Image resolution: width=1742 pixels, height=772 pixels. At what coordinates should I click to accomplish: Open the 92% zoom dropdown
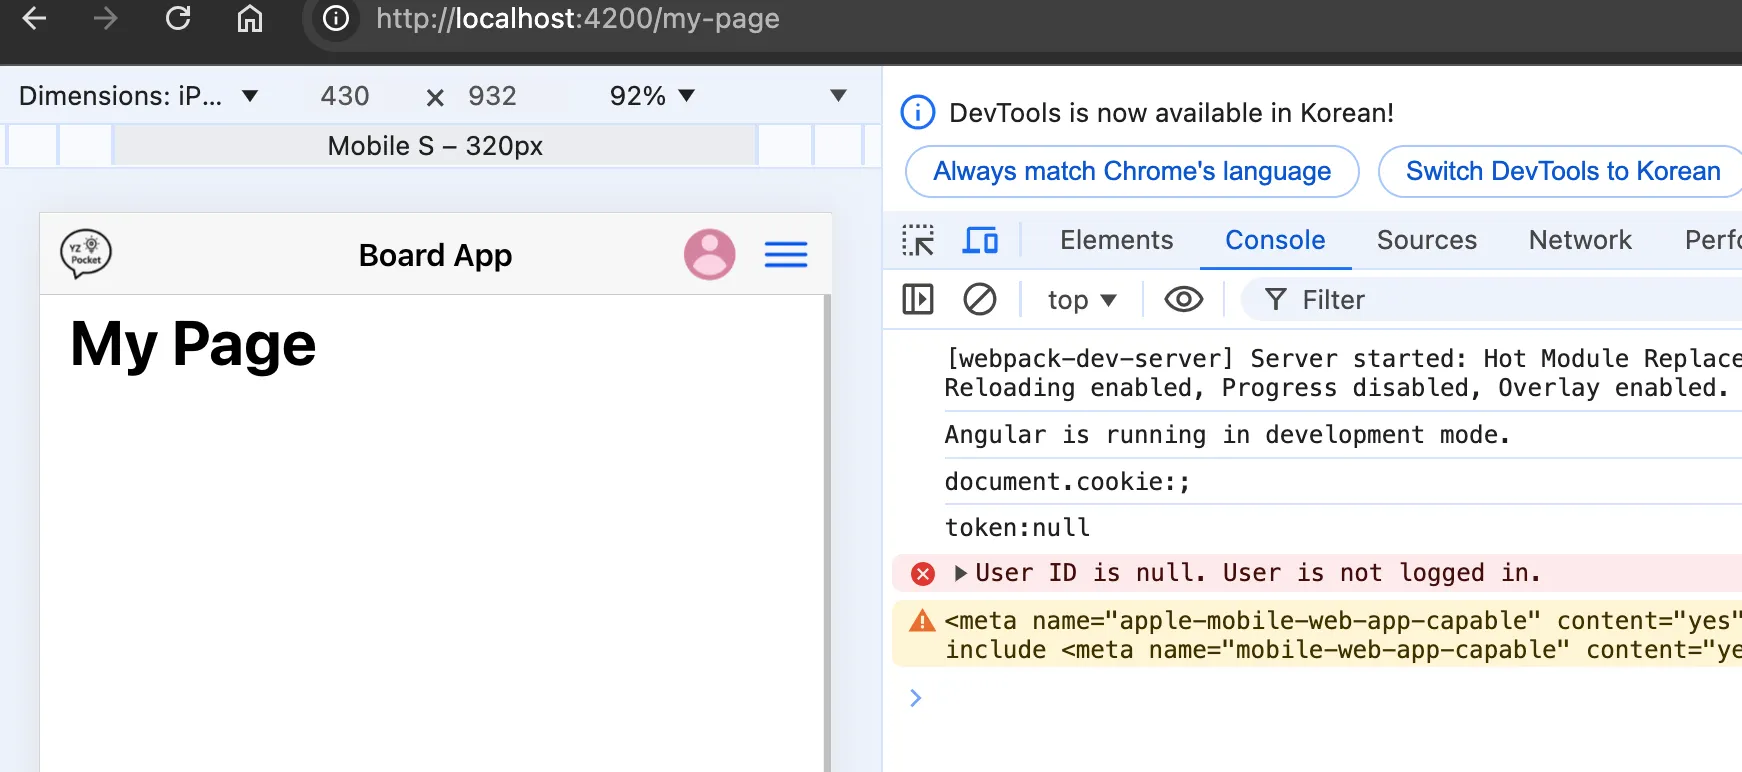click(652, 96)
